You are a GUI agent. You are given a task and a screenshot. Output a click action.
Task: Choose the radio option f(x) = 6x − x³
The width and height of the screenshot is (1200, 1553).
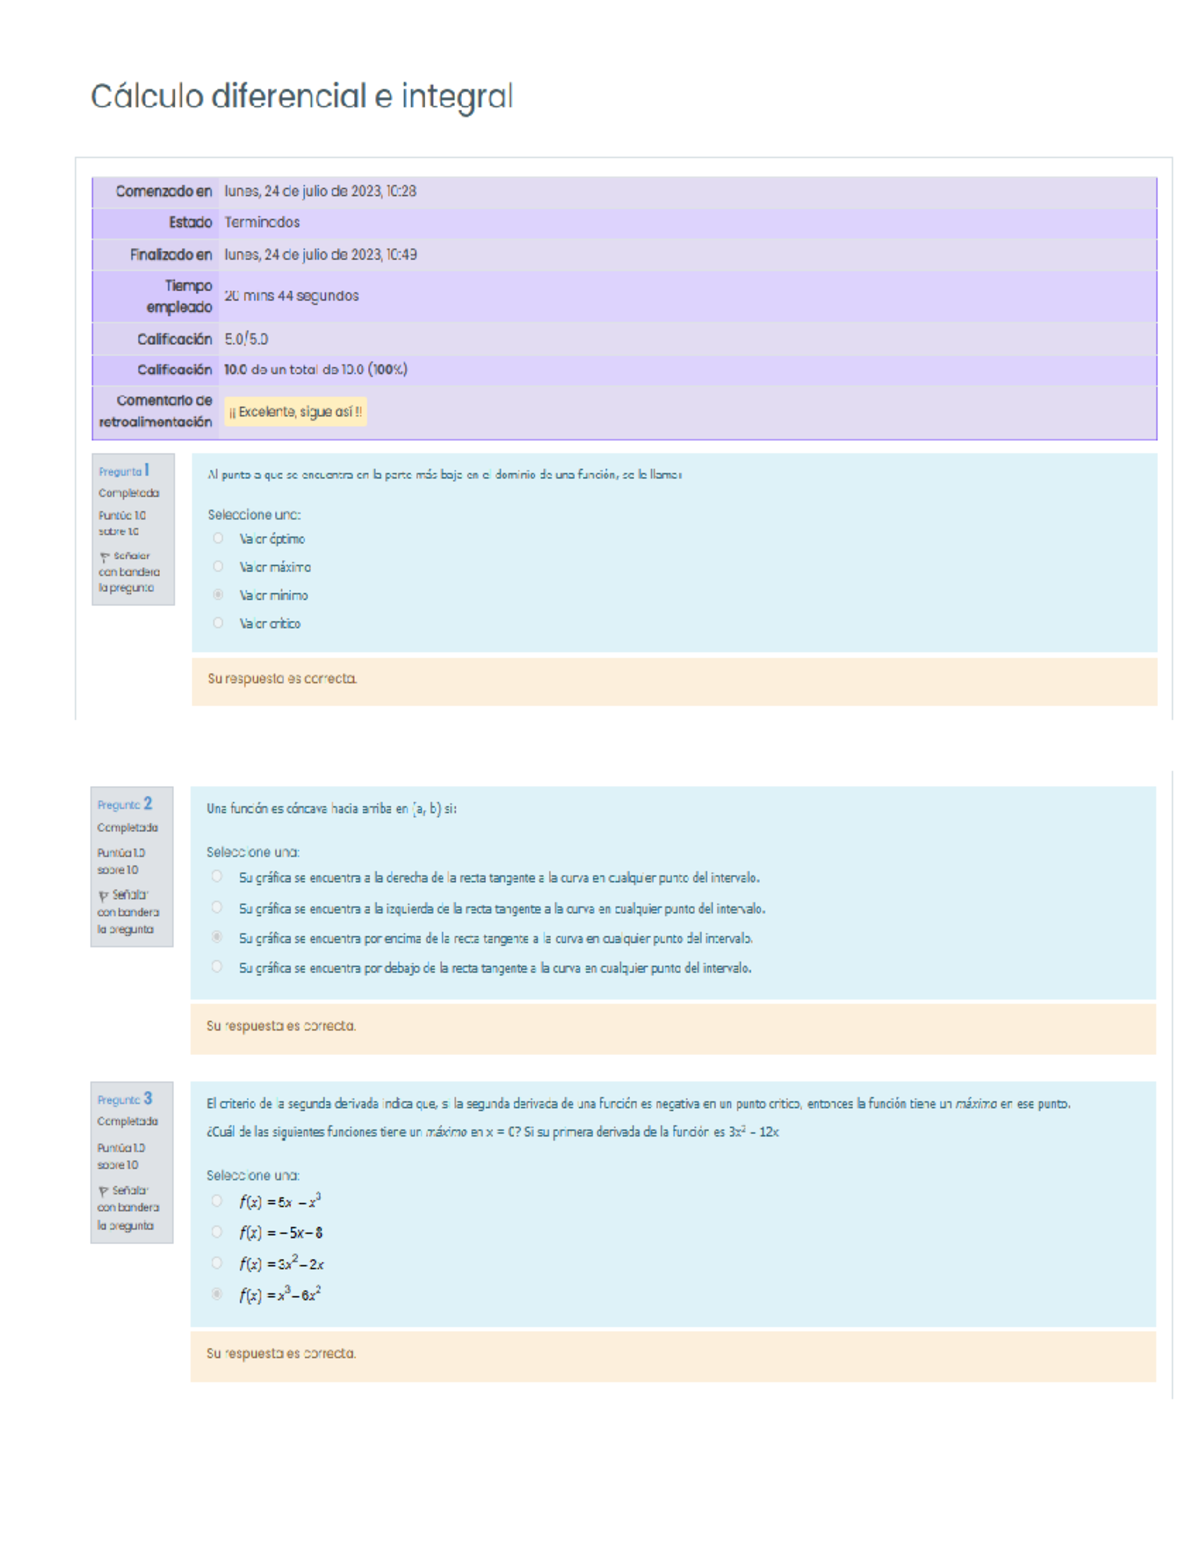(217, 1201)
